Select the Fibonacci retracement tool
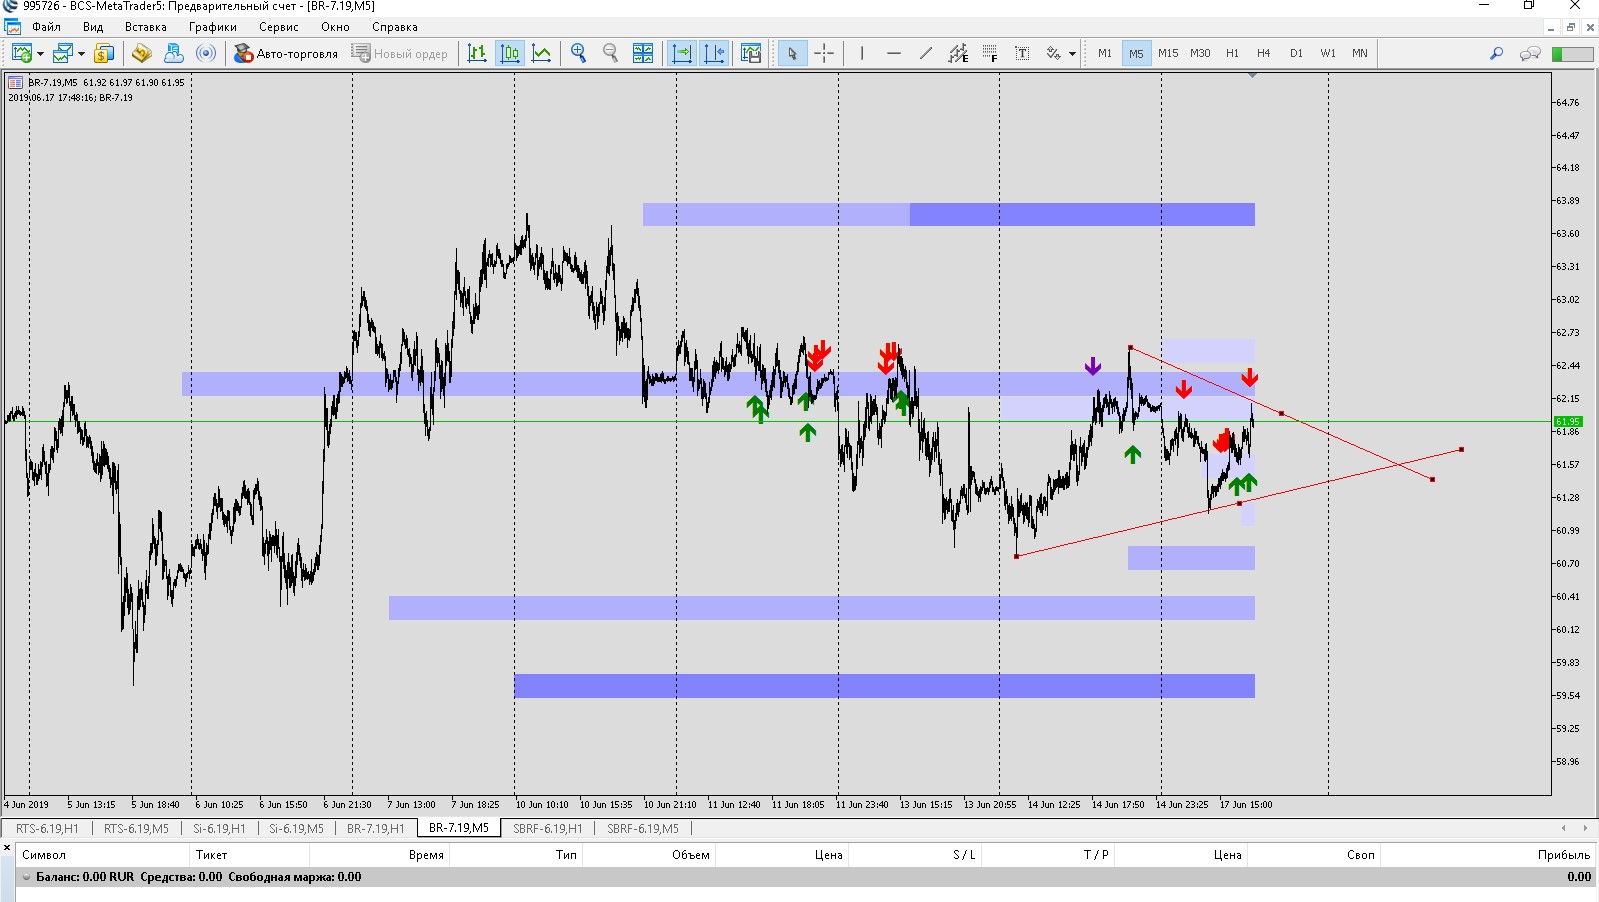The image size is (1599, 902). 990,53
